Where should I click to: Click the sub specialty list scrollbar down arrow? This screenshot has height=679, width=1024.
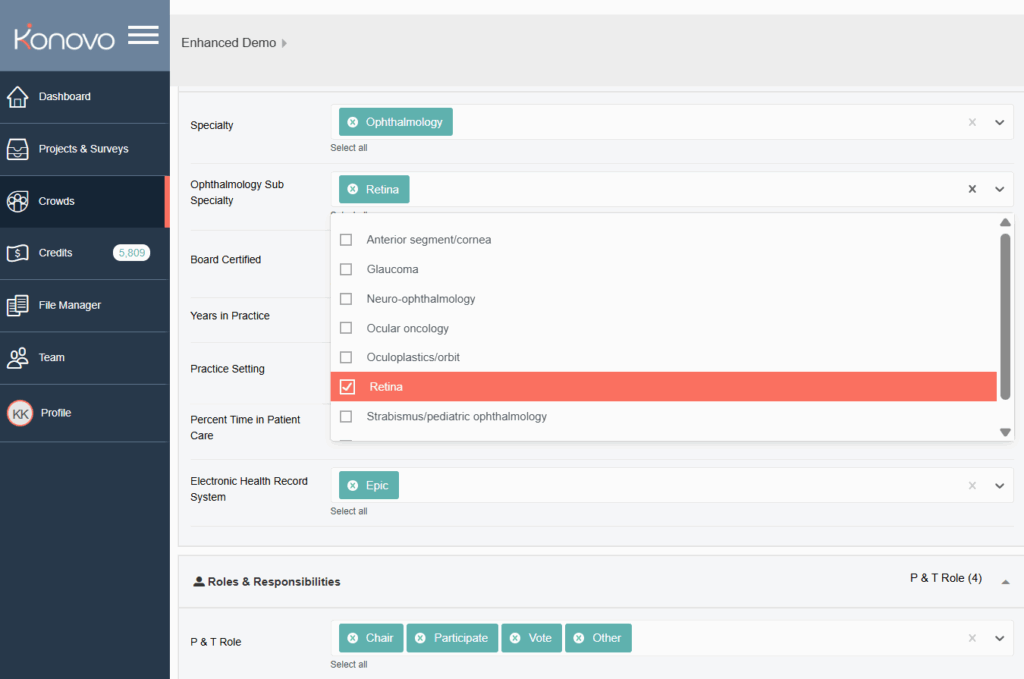tap(1005, 432)
